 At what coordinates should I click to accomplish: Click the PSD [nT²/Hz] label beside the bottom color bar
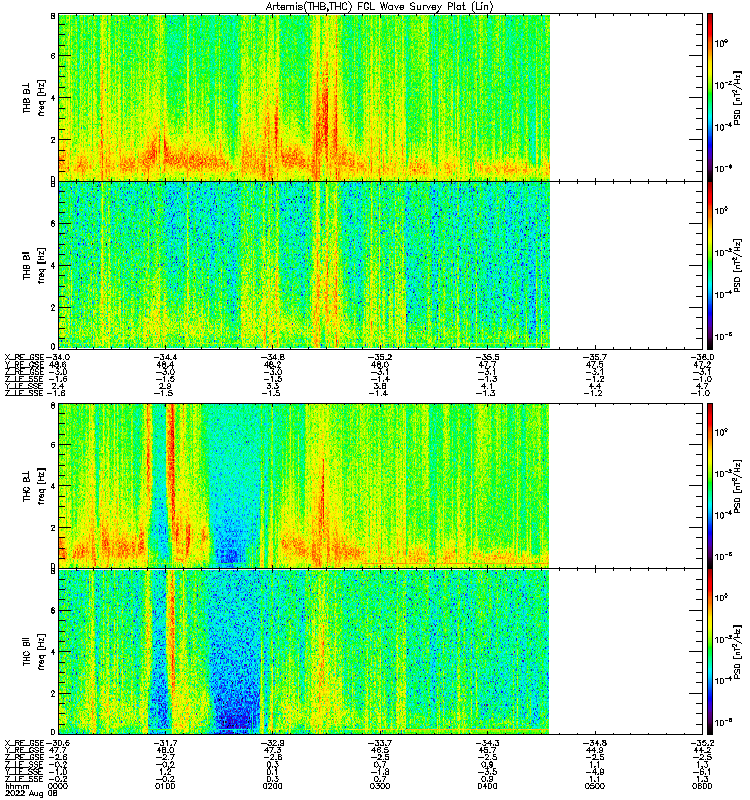[x=736, y=652]
